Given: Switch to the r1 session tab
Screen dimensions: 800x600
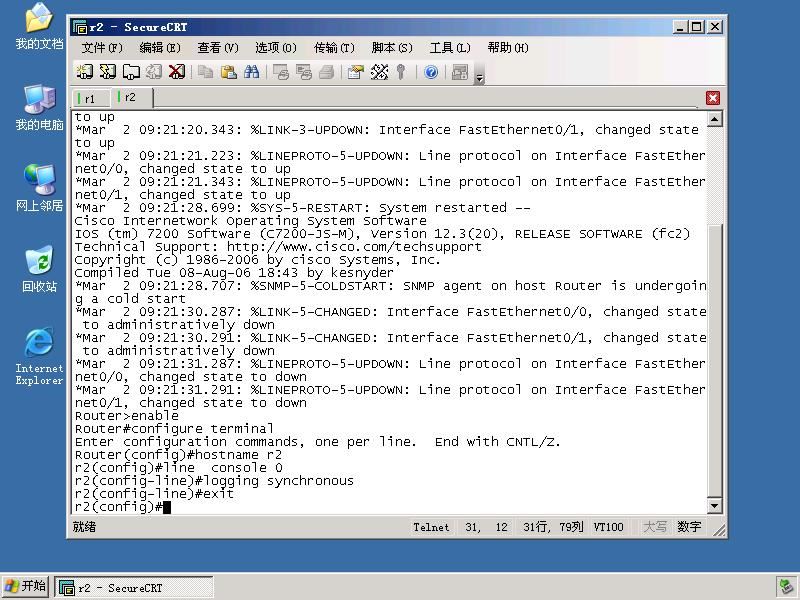Looking at the screenshot, I should tap(91, 98).
